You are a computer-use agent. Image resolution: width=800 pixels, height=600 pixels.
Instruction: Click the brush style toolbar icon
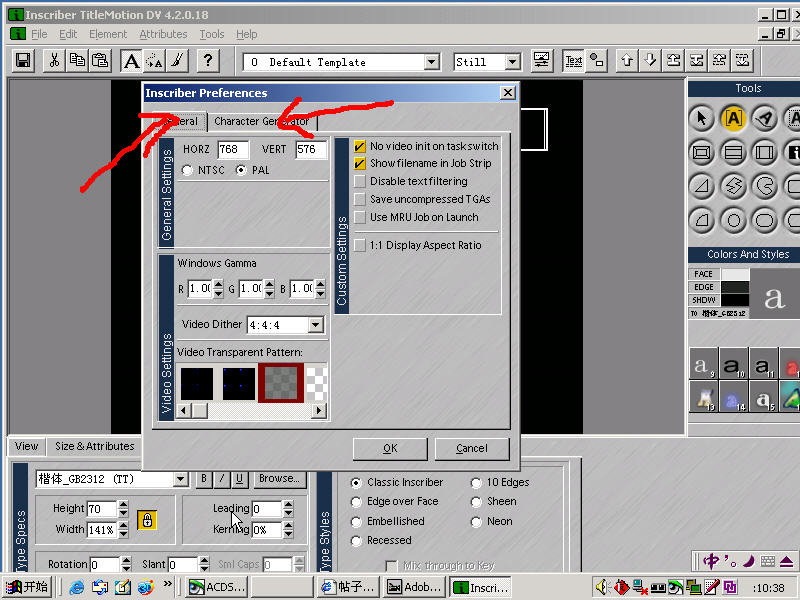click(x=177, y=61)
